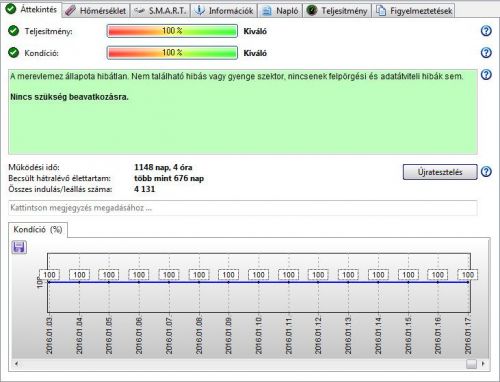Click the 'több mint 676 nap' value

[169, 178]
